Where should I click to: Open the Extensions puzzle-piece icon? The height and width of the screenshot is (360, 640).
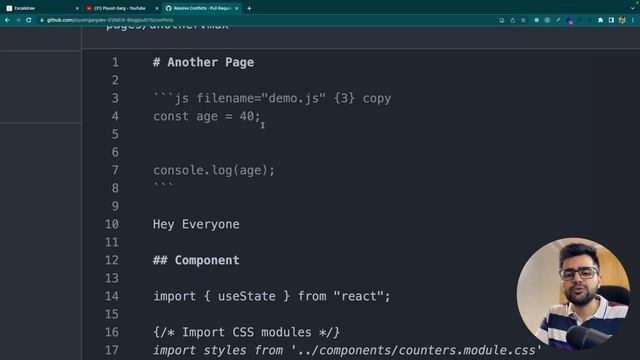click(600, 20)
